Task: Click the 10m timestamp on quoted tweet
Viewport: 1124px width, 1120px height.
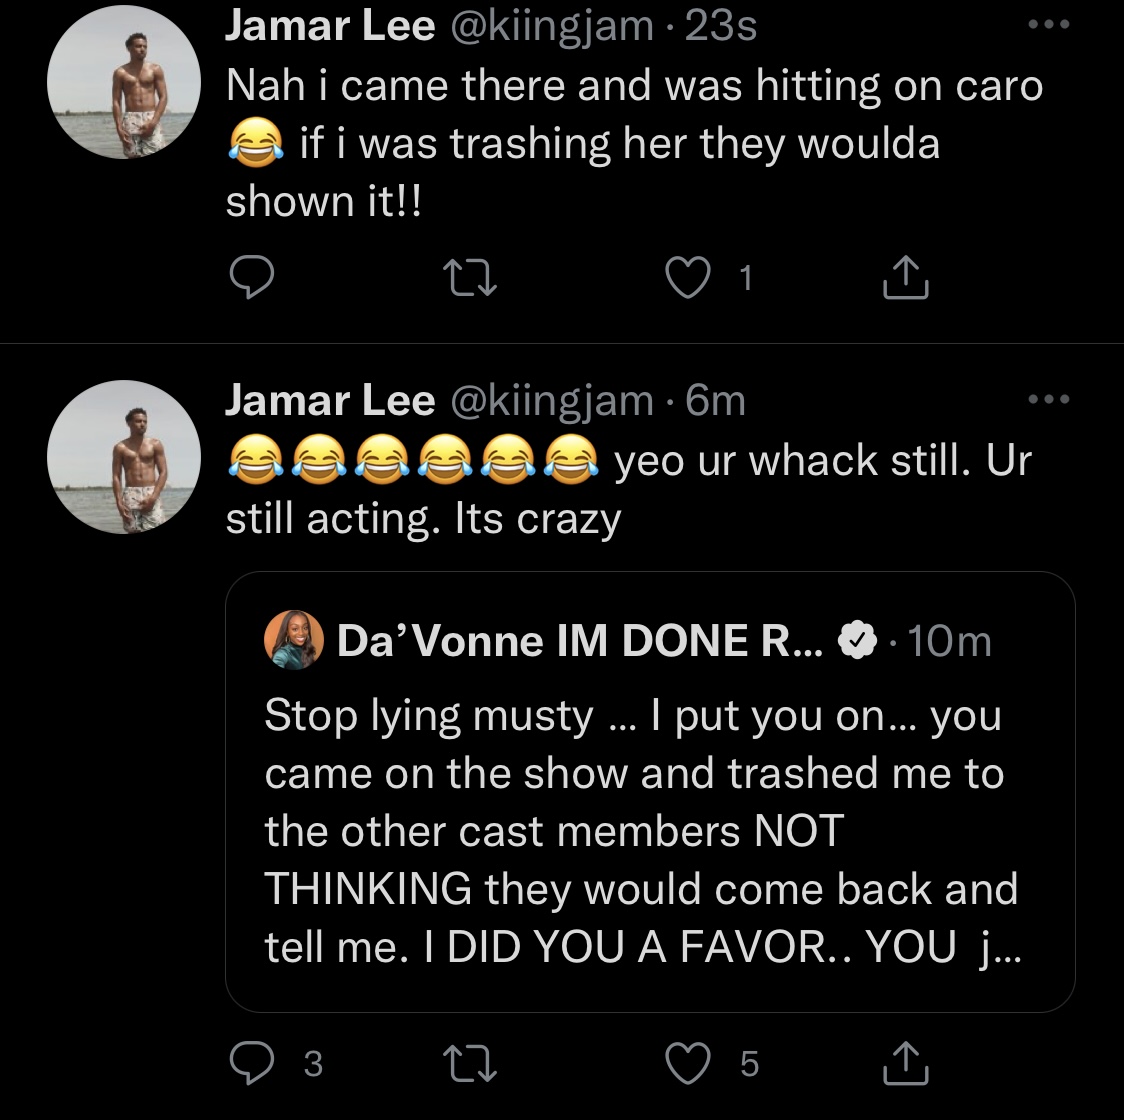Action: (949, 640)
